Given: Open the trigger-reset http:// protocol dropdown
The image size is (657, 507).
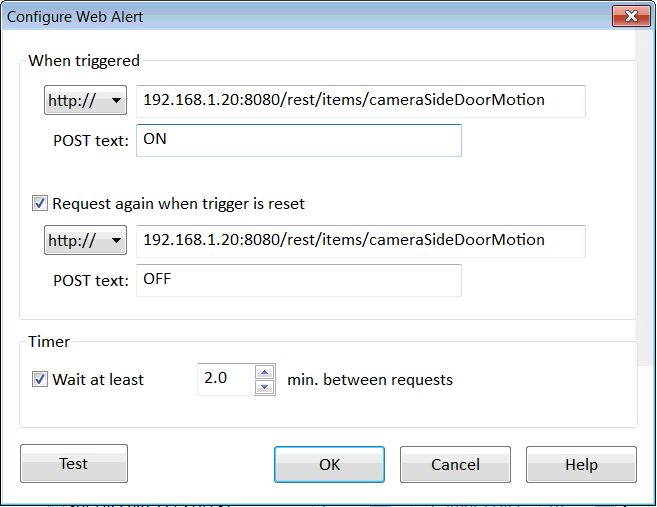Looking at the screenshot, I should pyautogui.click(x=85, y=241).
